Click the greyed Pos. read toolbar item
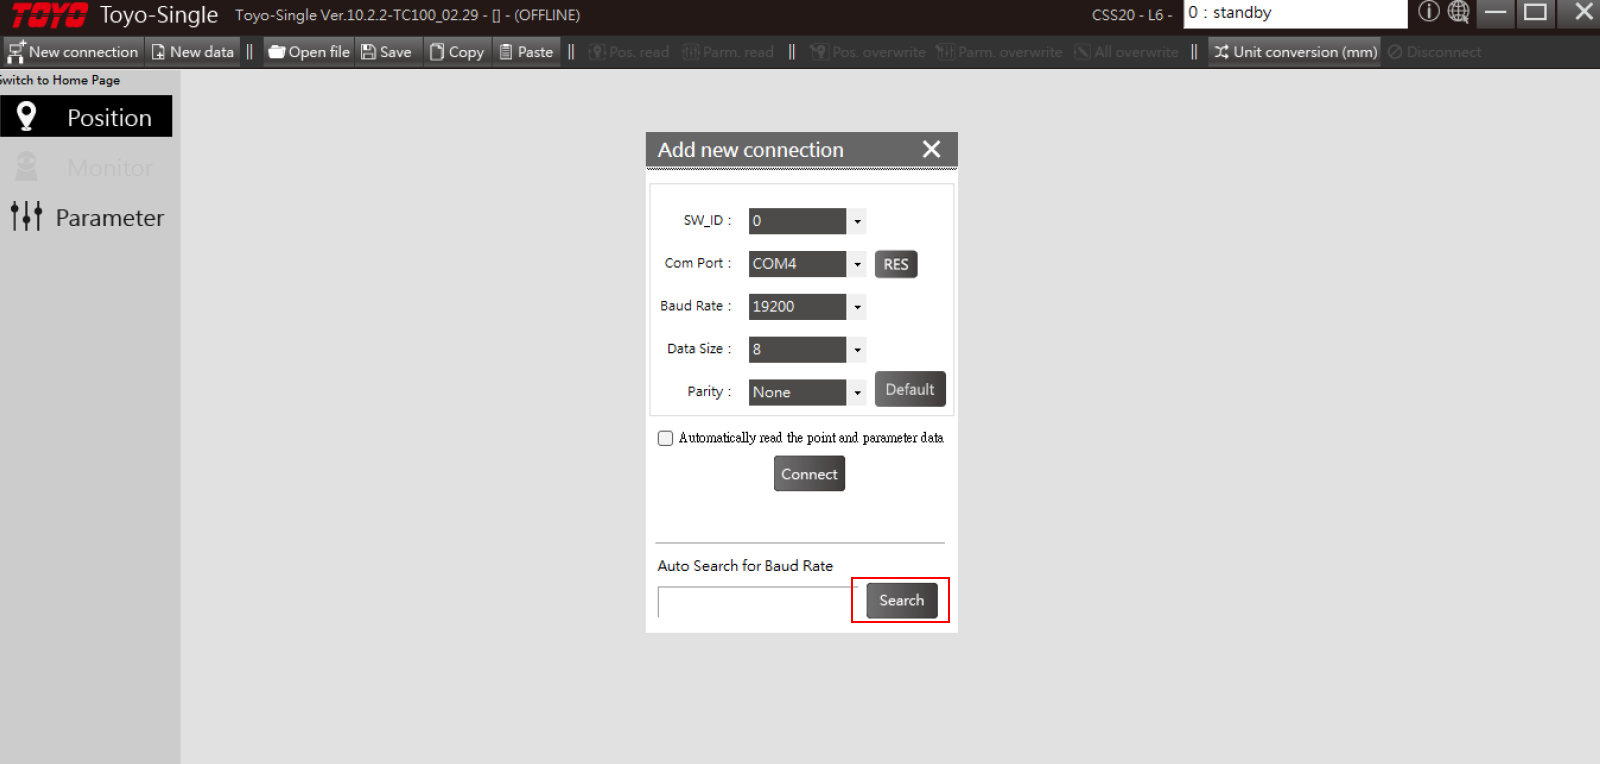The width and height of the screenshot is (1600, 764). [629, 52]
